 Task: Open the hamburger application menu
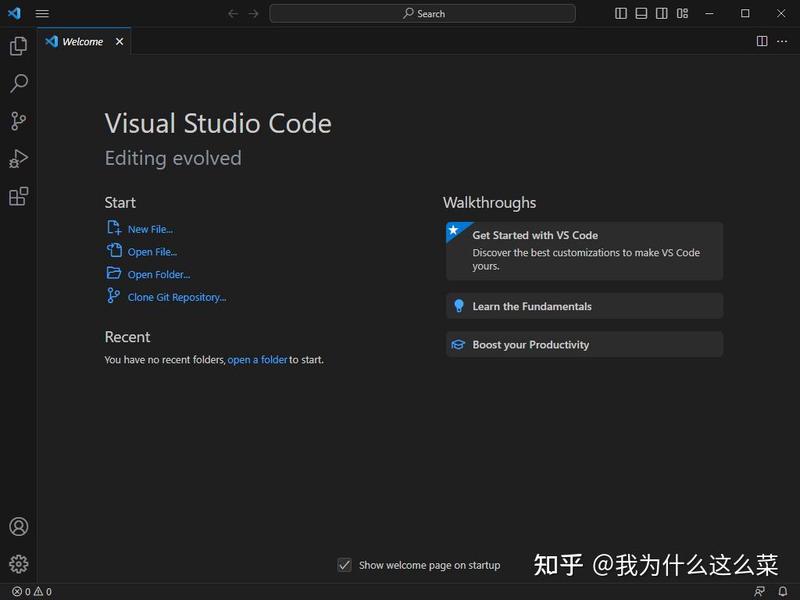pos(42,14)
